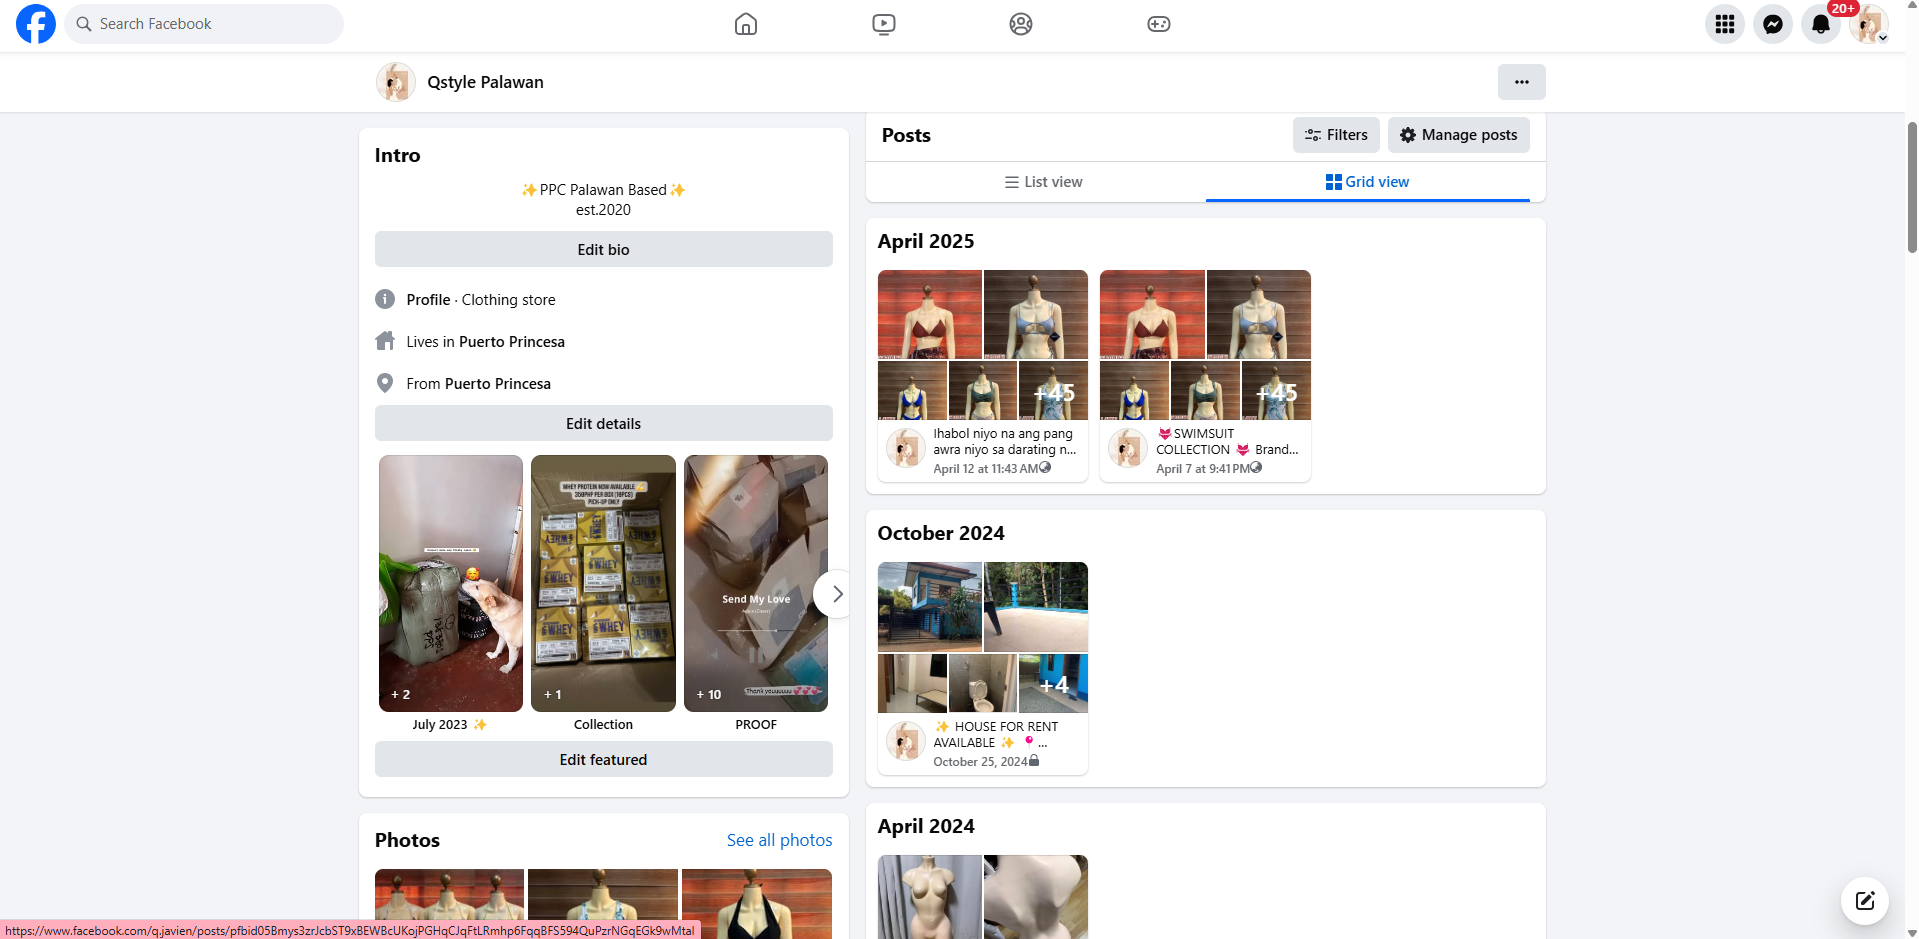Switch to Grid view tab
This screenshot has width=1919, height=939.
pyautogui.click(x=1368, y=182)
